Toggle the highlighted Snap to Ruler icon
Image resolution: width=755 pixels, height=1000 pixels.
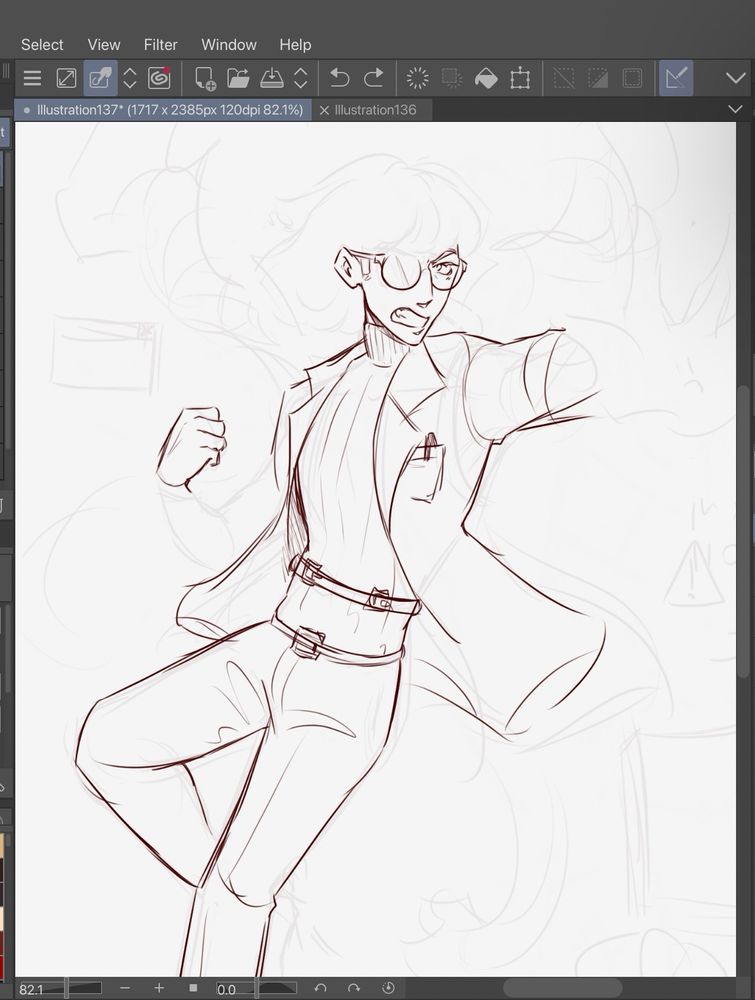coord(676,78)
